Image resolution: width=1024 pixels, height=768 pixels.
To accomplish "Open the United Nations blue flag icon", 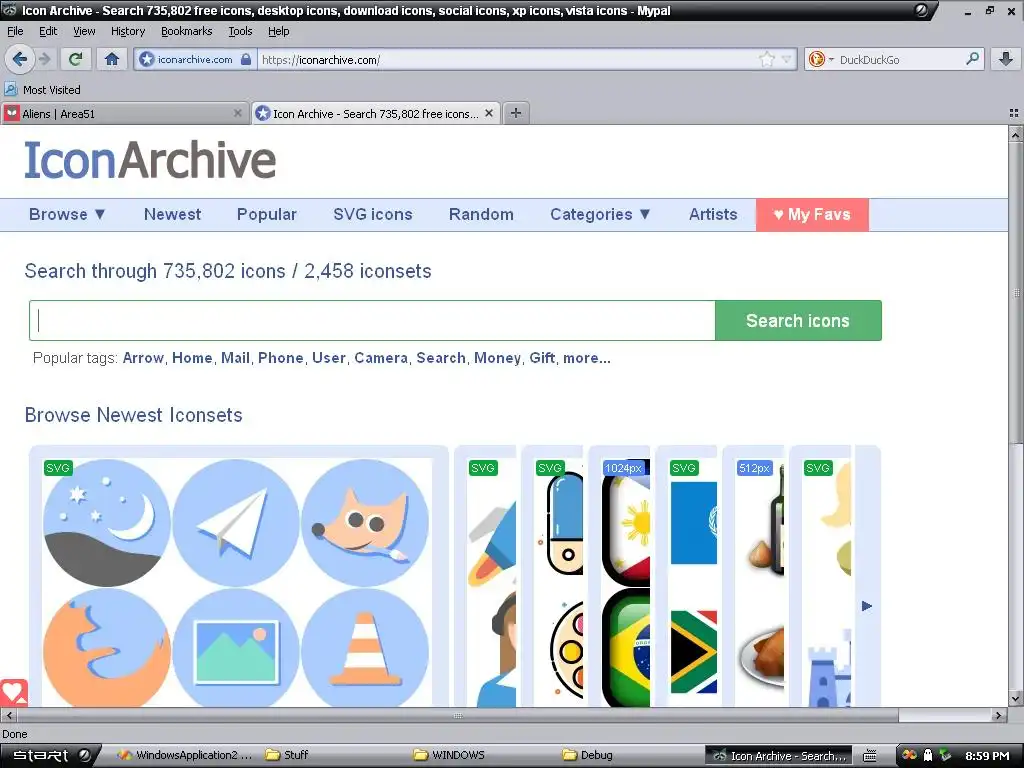I will tap(694, 522).
